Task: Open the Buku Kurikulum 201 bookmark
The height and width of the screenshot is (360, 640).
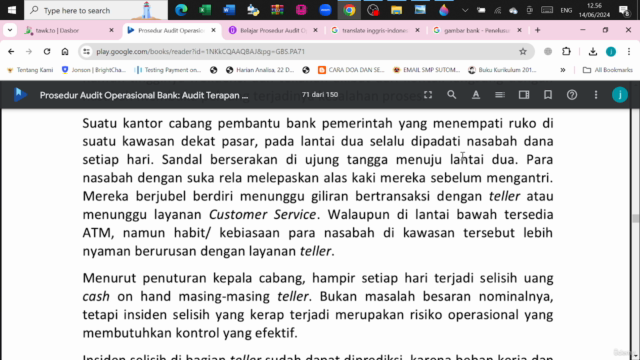Action: (502, 70)
